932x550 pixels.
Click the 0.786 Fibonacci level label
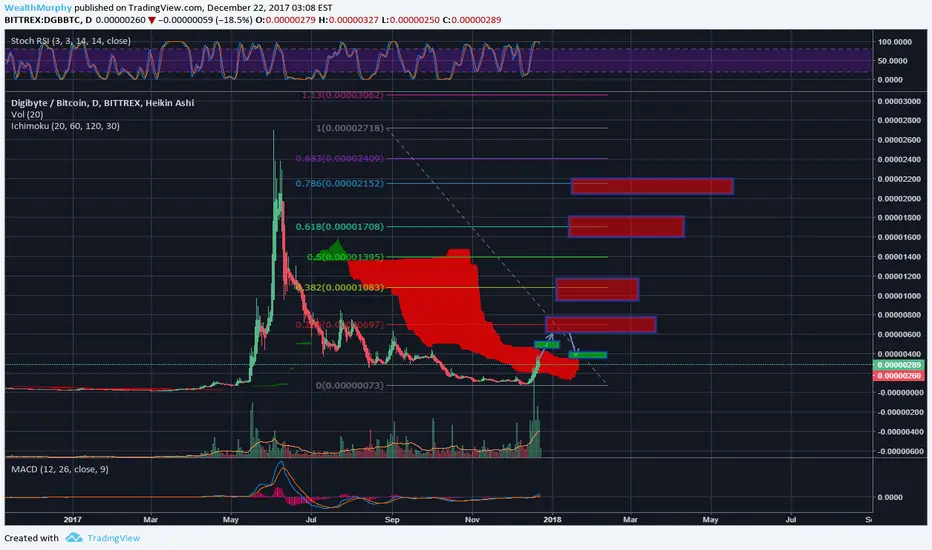[x=339, y=183]
